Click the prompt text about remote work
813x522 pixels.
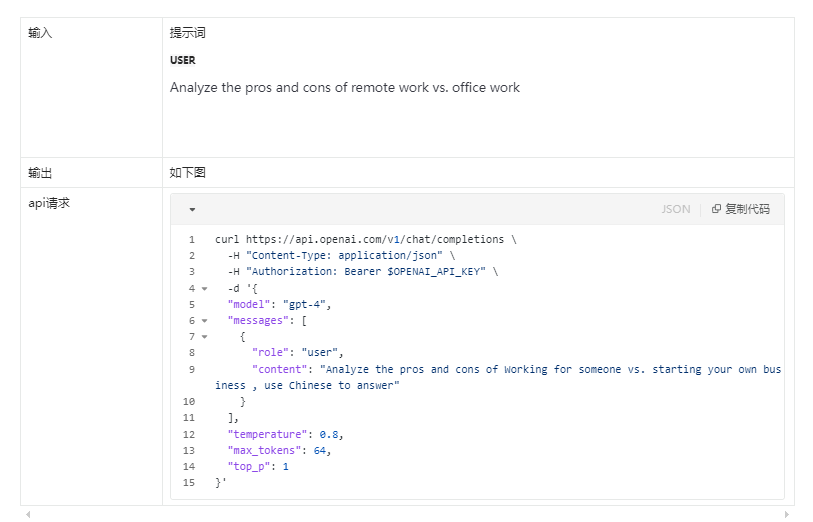[345, 87]
